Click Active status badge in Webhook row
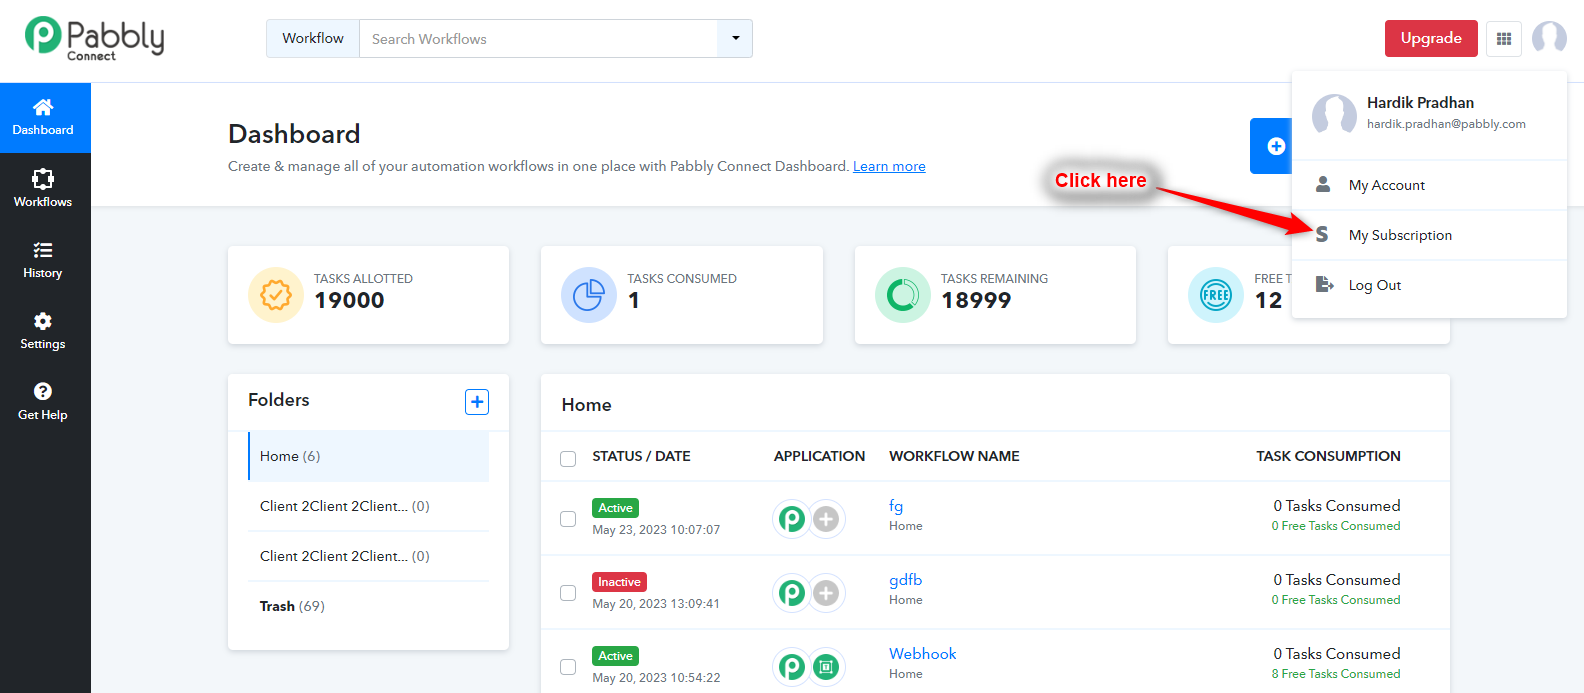The width and height of the screenshot is (1584, 693). [x=615, y=656]
